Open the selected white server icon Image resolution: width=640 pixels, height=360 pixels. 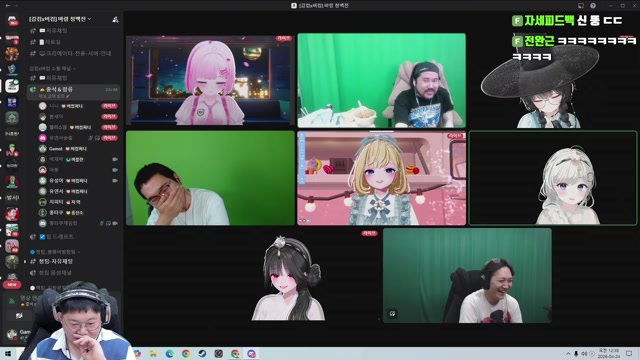[12, 86]
